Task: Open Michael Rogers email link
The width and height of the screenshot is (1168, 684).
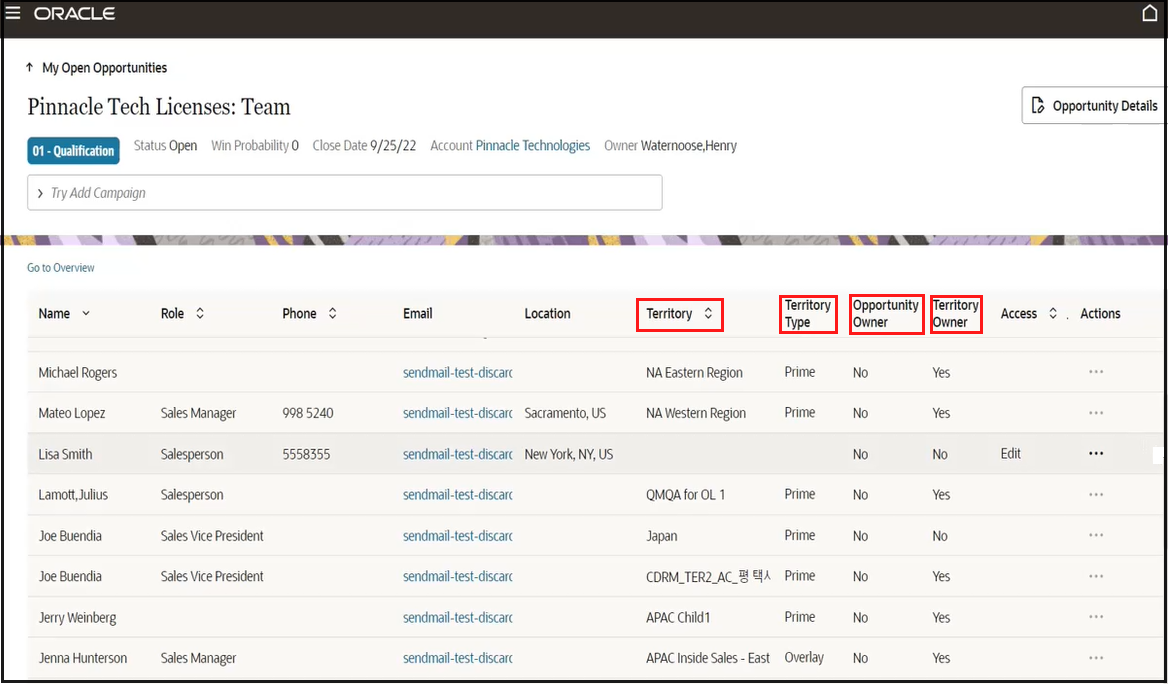Action: point(457,373)
